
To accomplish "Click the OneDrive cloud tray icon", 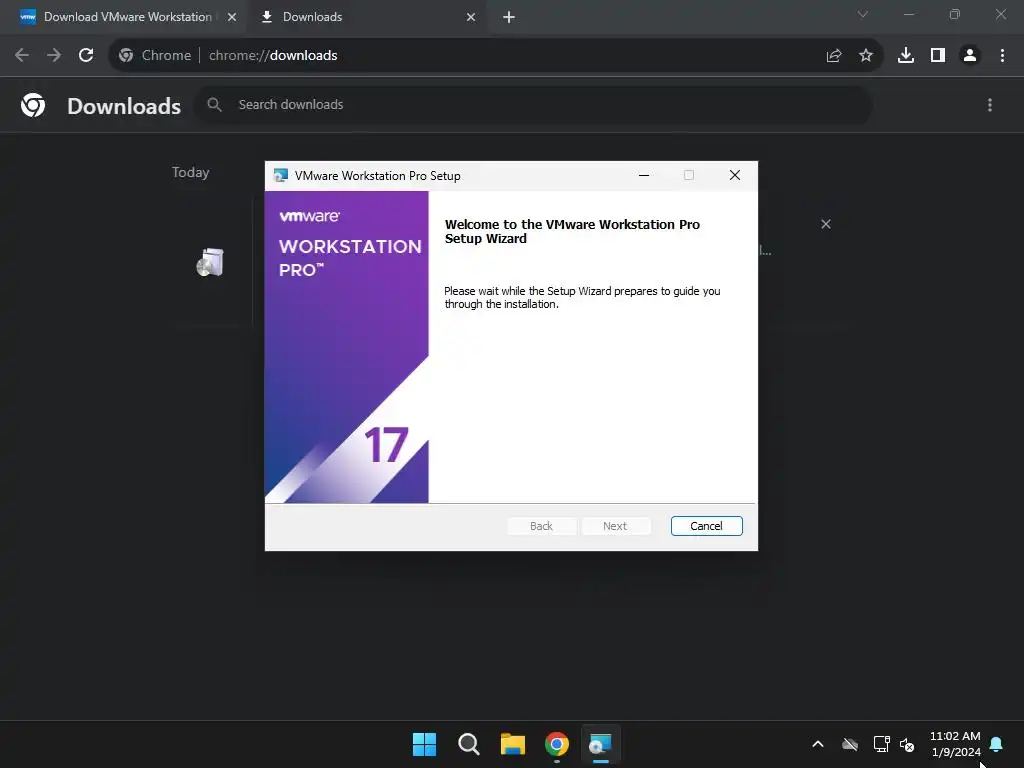I will point(850,744).
